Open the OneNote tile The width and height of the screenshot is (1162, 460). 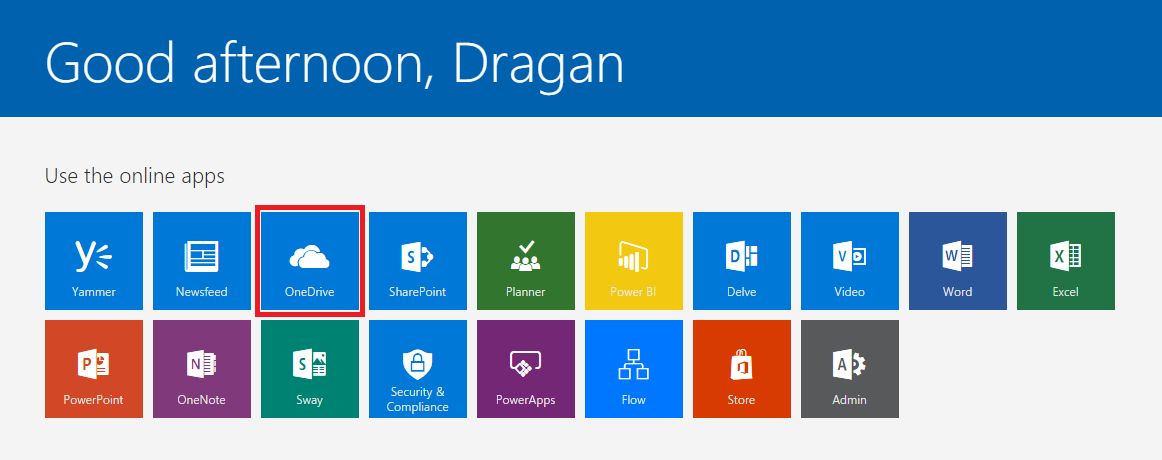tap(202, 369)
